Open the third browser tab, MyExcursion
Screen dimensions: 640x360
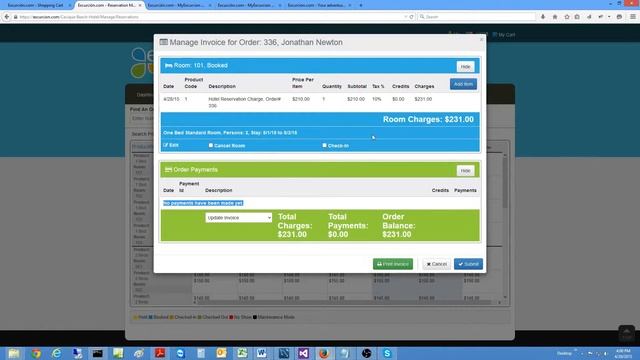pos(179,5)
